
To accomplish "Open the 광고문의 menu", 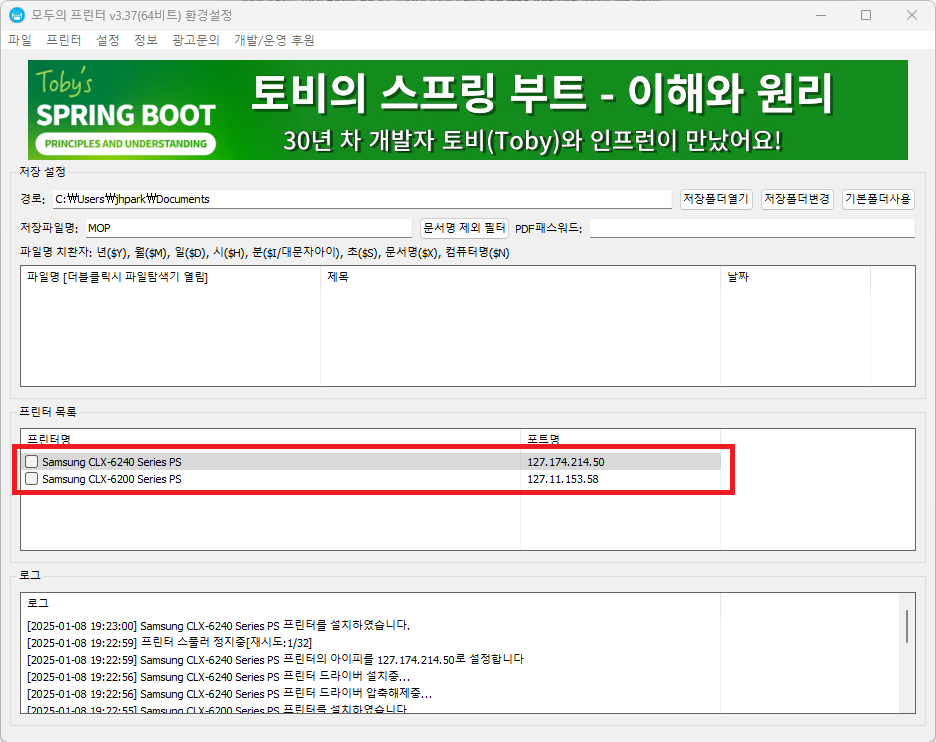I will [x=196, y=40].
